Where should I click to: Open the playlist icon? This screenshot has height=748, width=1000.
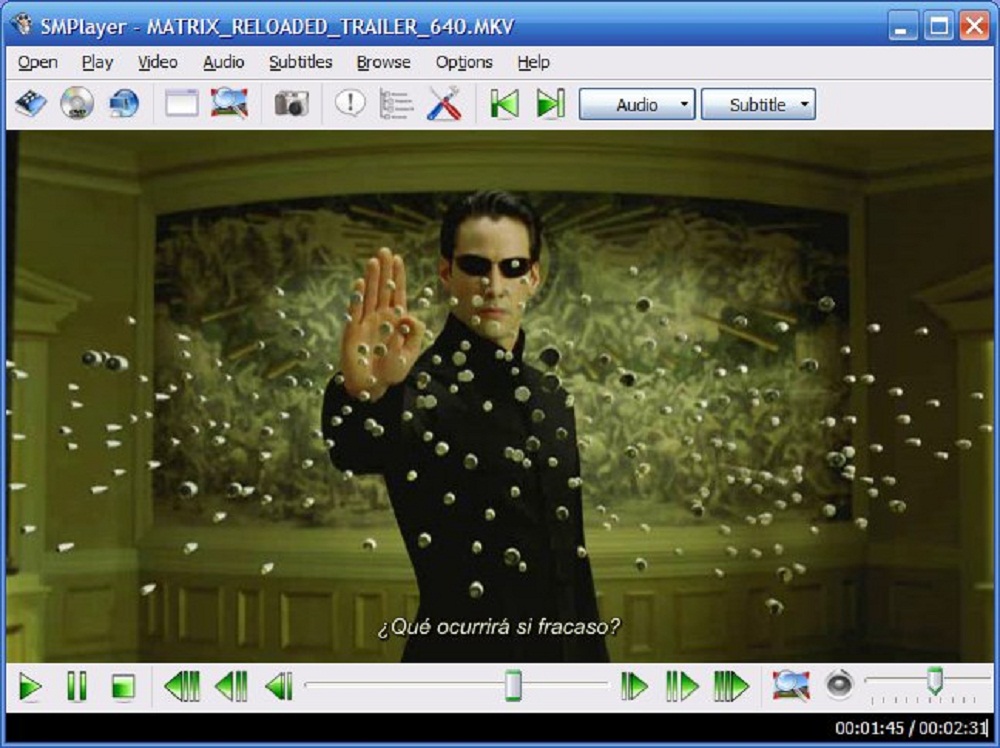396,104
